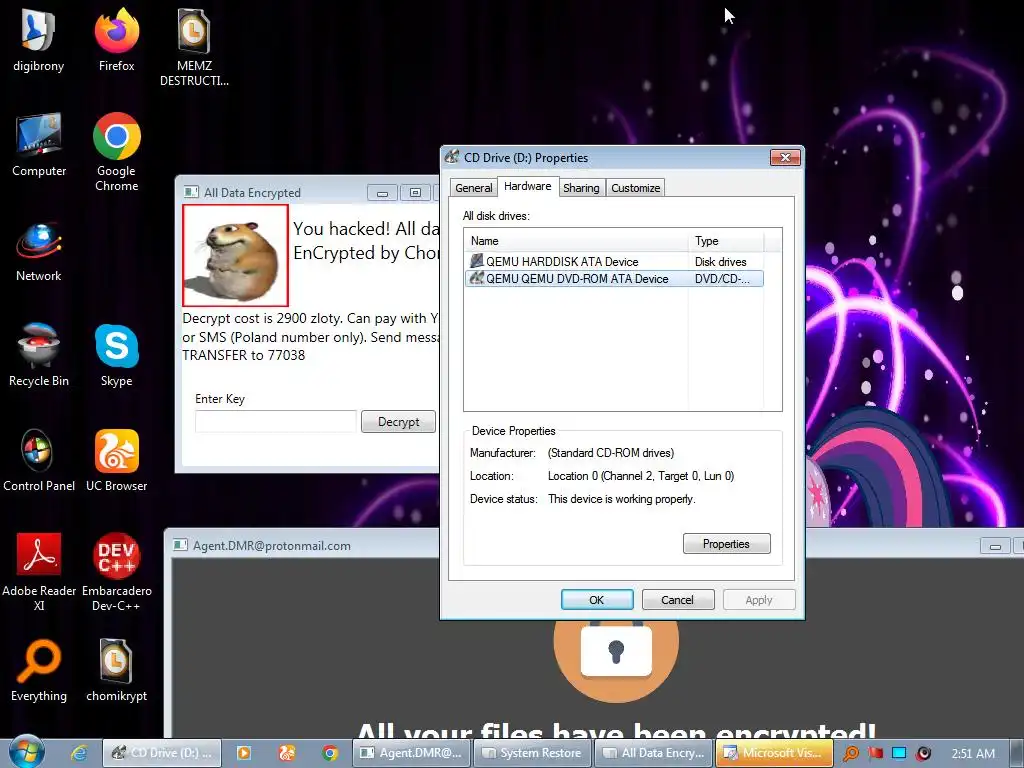This screenshot has width=1024, height=768.
Task: Minimize the Agent.DMR@protonmail.com window
Action: coord(995,546)
